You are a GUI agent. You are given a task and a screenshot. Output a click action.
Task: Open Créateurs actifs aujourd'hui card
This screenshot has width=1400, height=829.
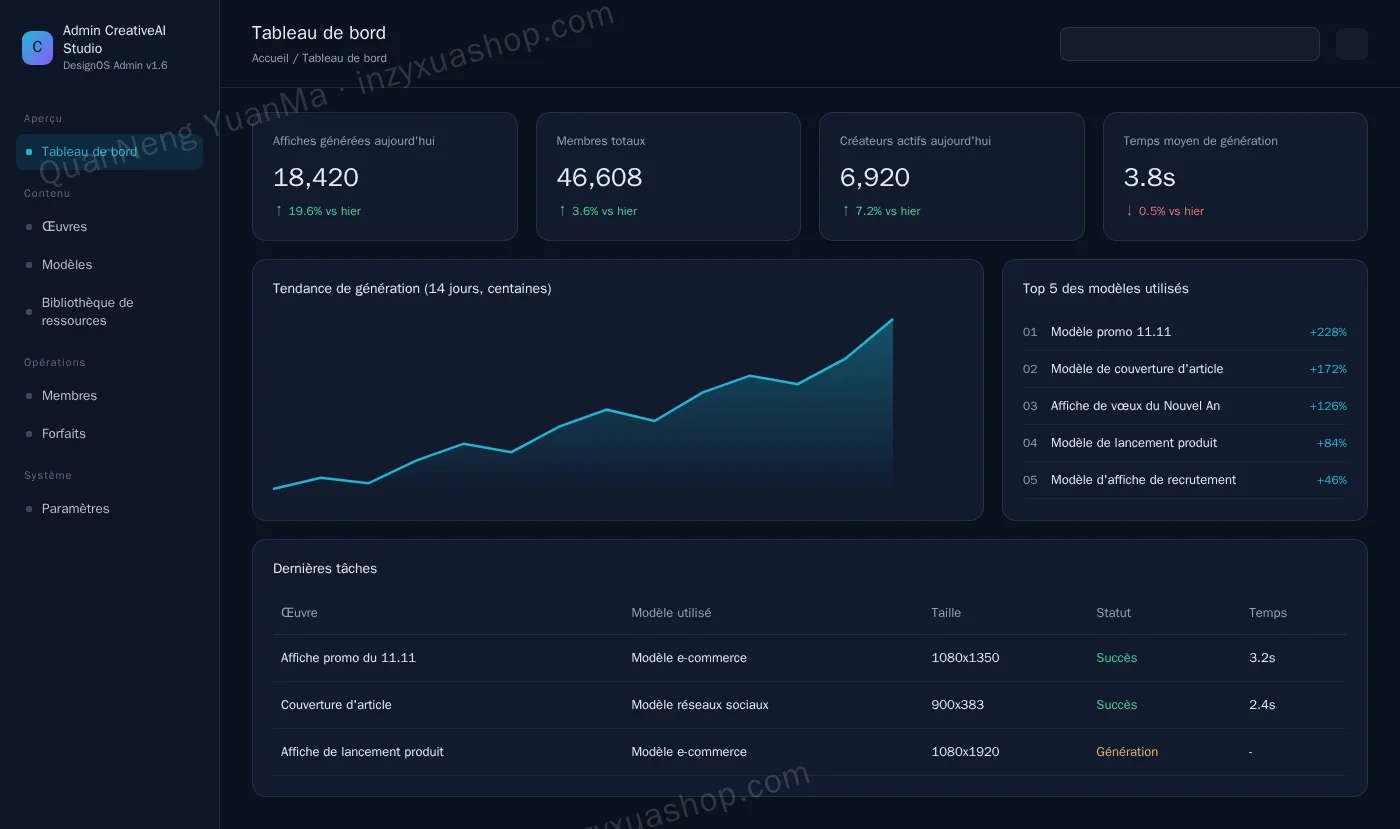pyautogui.click(x=951, y=176)
